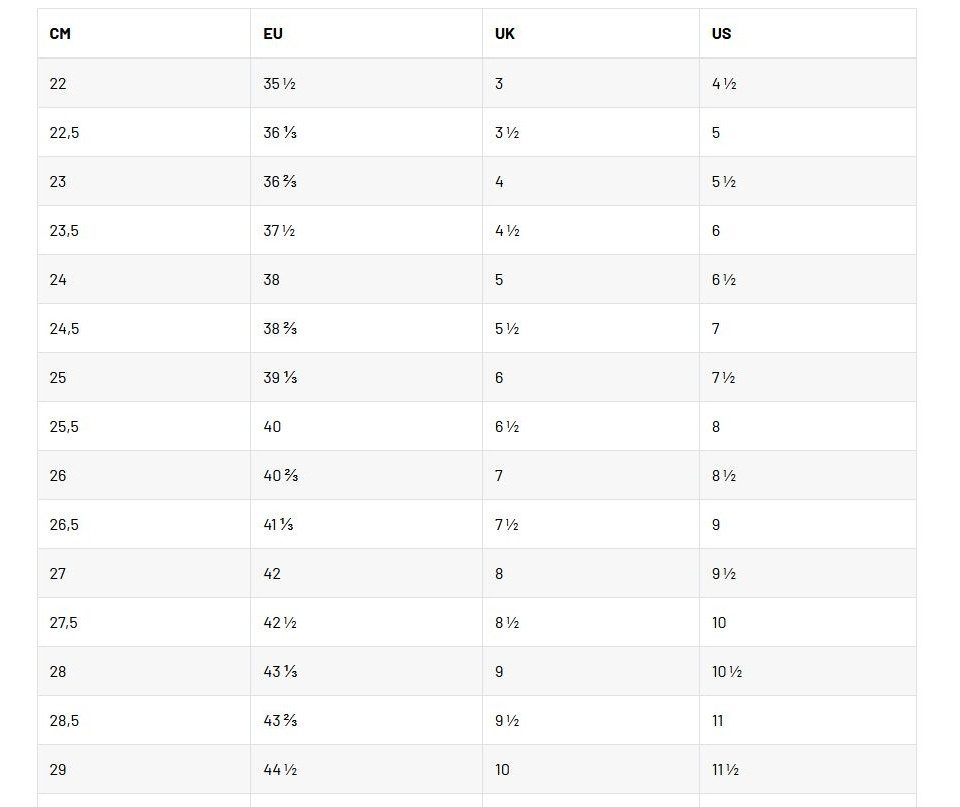The width and height of the screenshot is (960, 807).
Task: Select EU size 44 ½ cell
Action: (280, 769)
